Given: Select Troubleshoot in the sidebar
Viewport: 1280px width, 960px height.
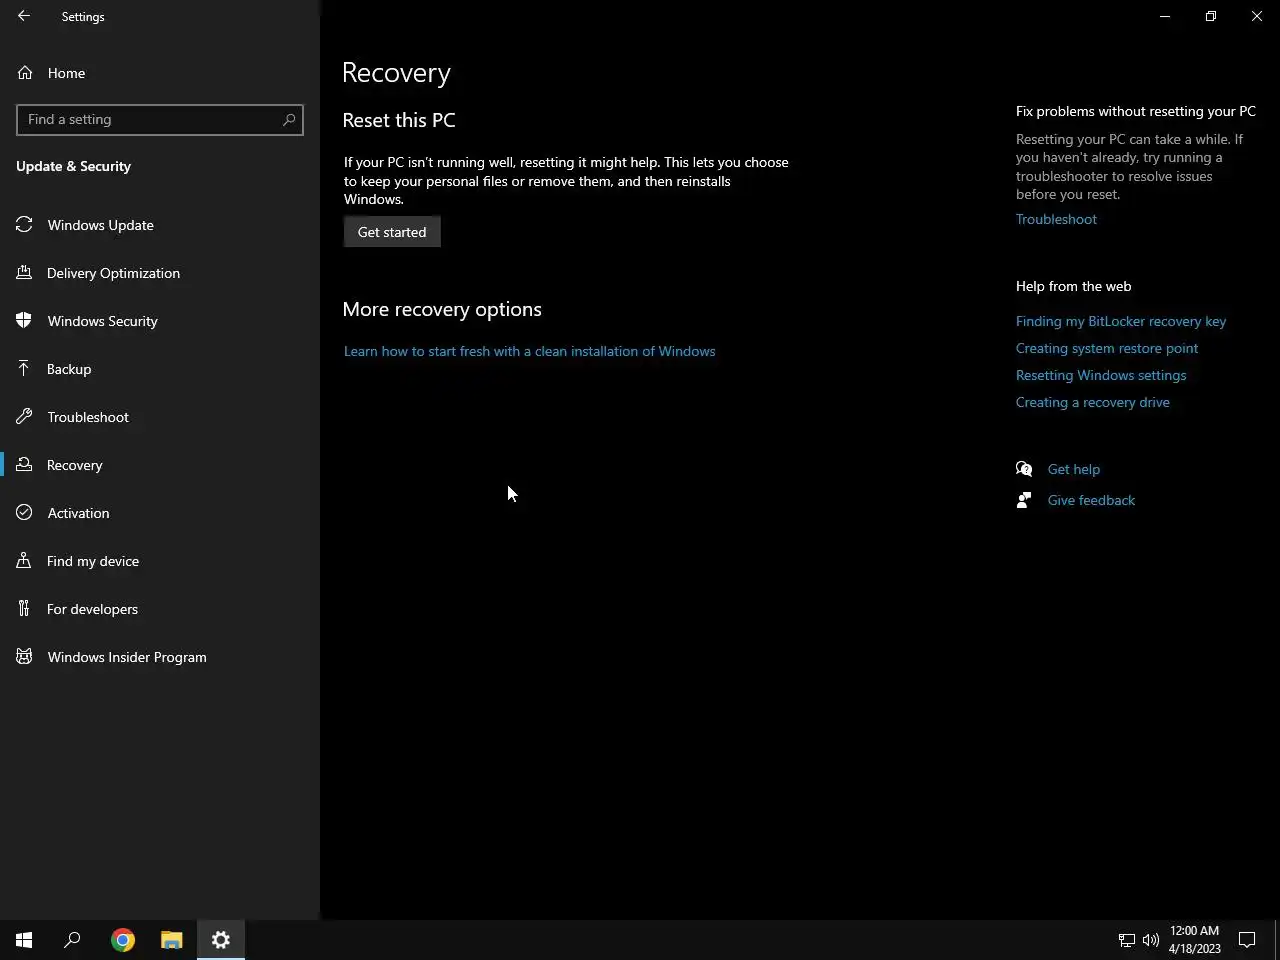Looking at the screenshot, I should point(160,417).
